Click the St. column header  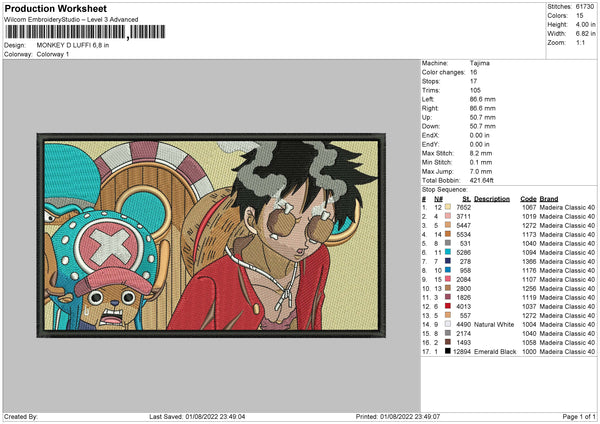coord(466,199)
